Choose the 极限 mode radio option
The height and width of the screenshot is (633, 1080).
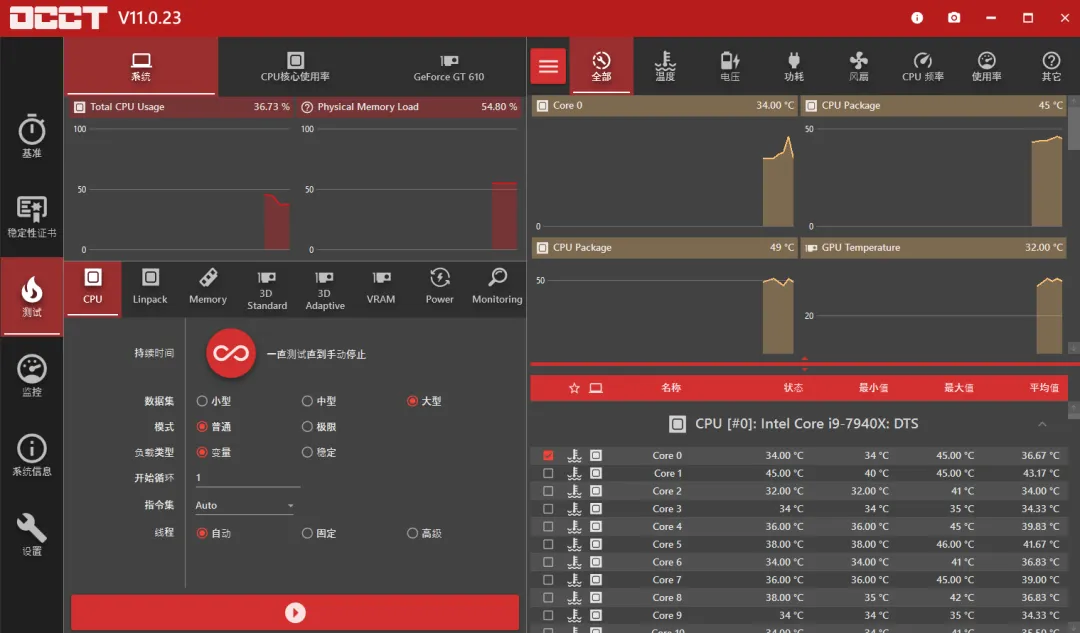point(309,426)
